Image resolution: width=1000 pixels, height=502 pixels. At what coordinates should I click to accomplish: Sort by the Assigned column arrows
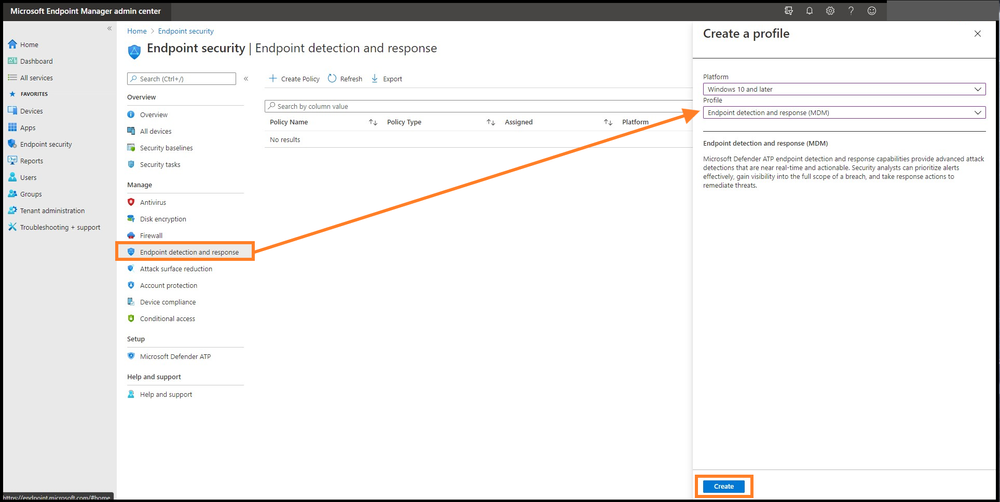click(x=608, y=122)
